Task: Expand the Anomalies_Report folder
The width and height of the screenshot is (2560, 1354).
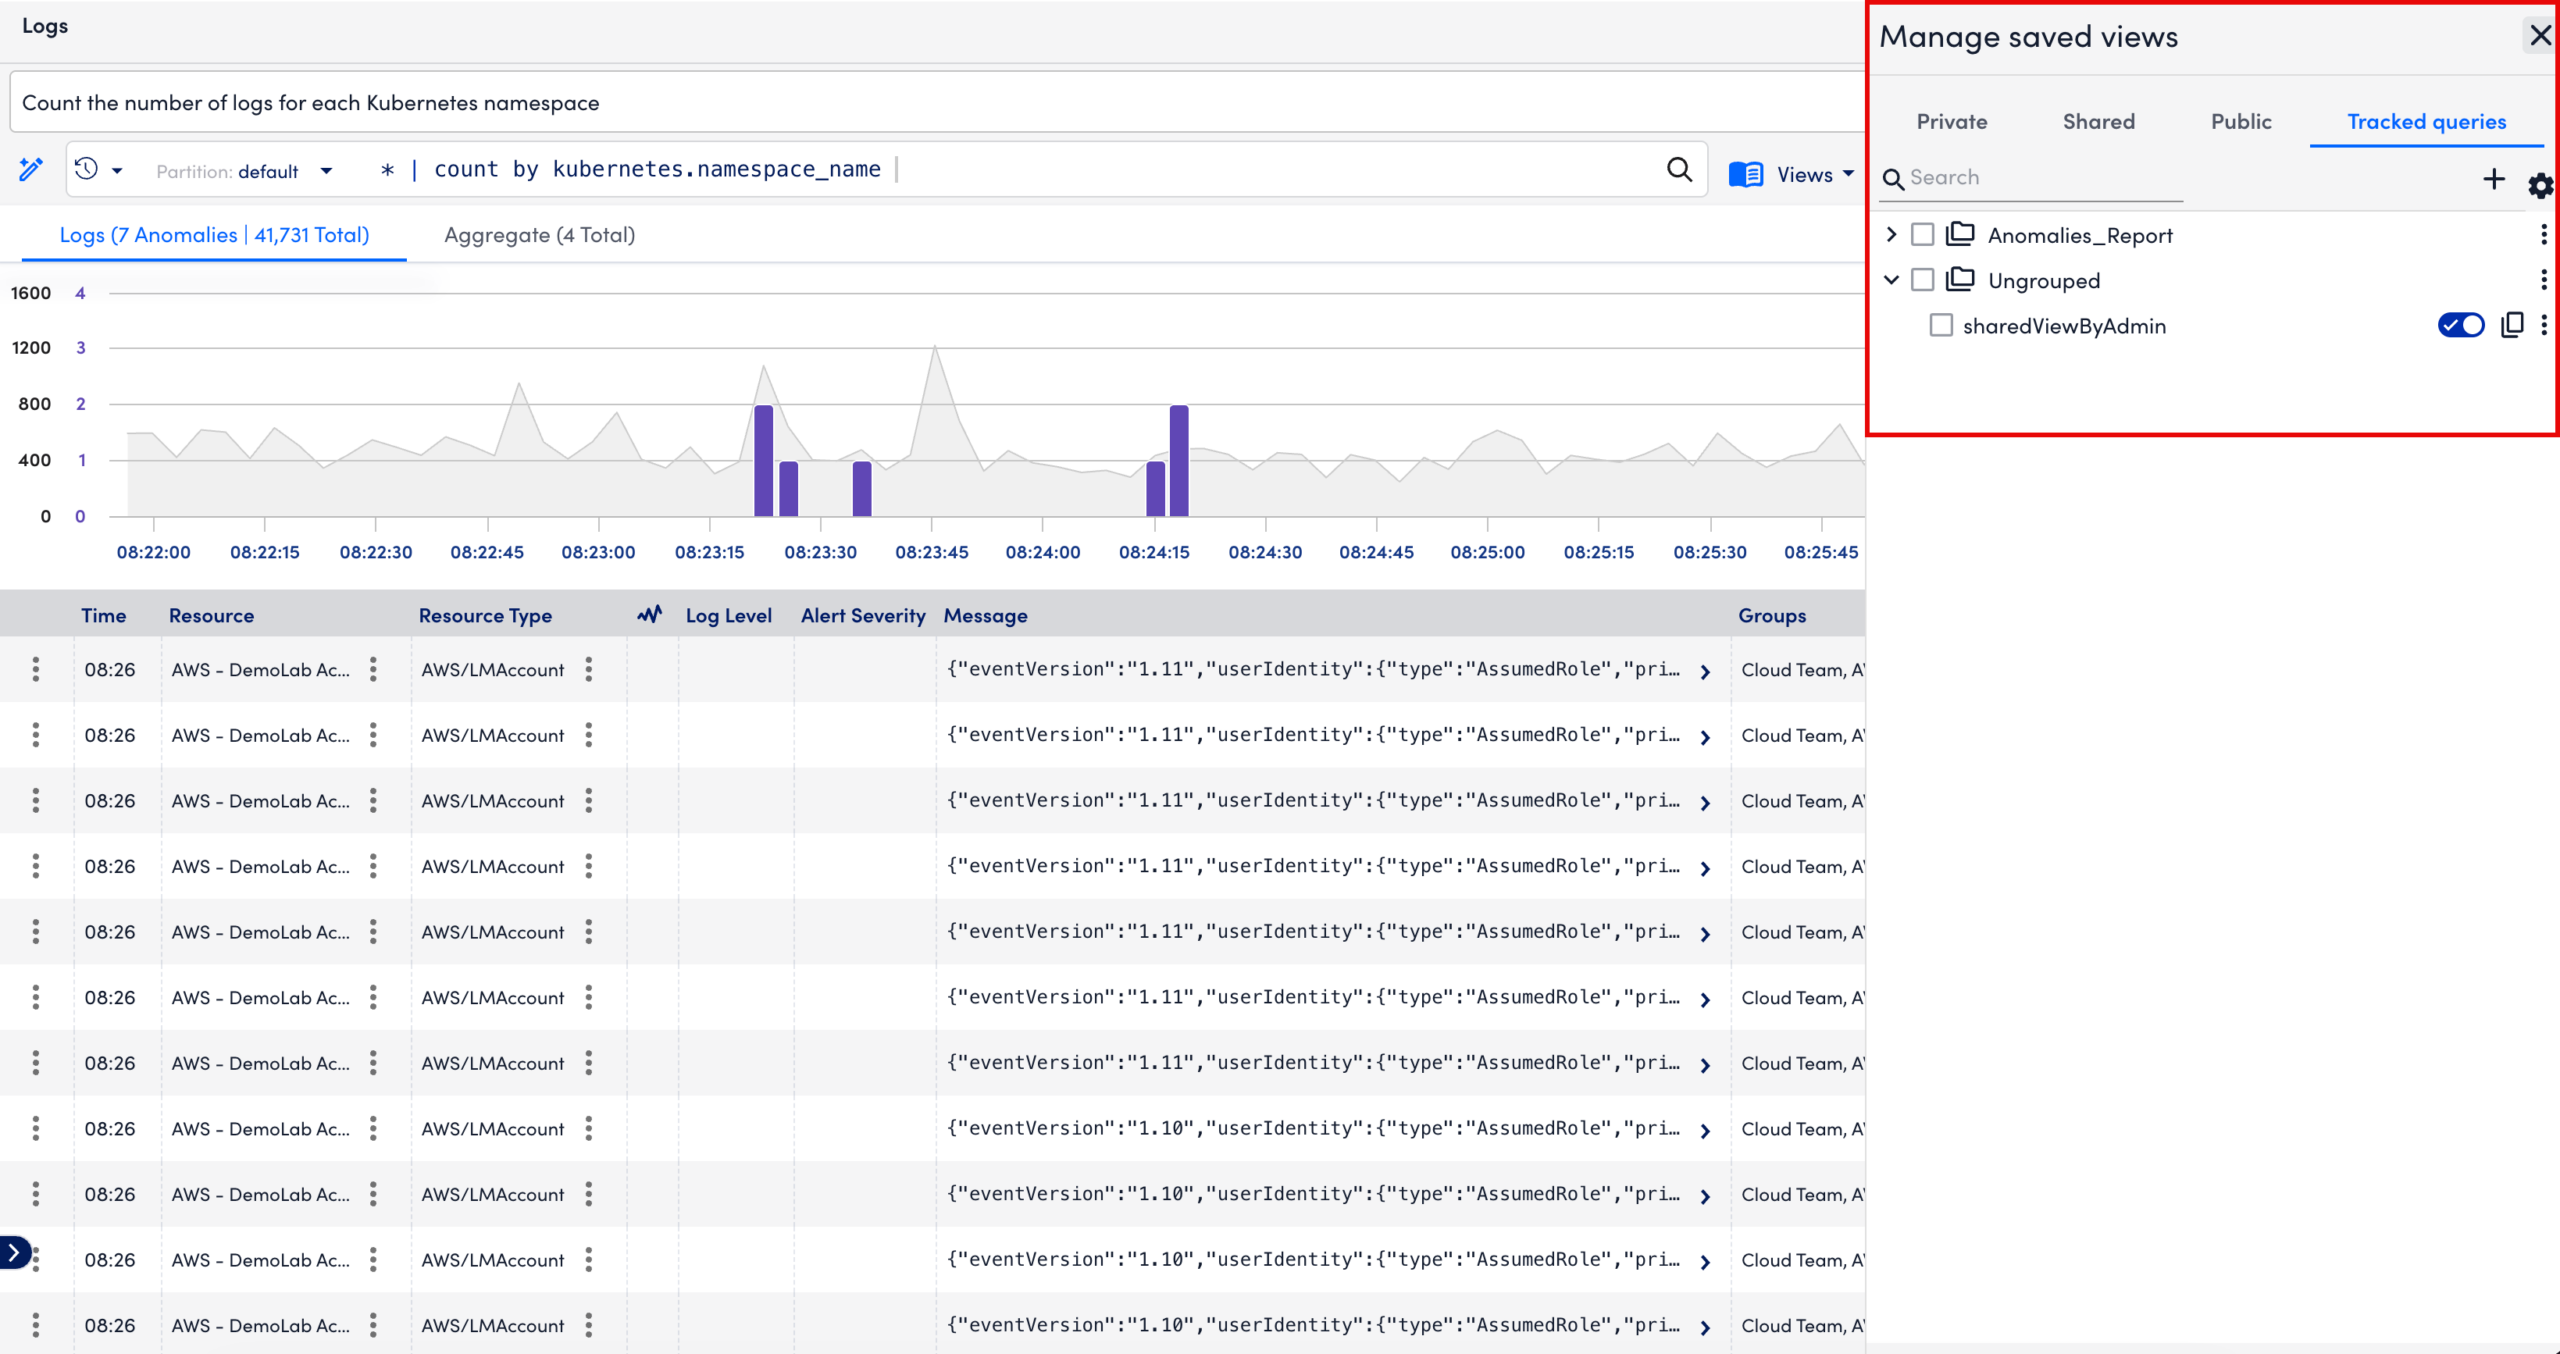Action: (x=1891, y=234)
